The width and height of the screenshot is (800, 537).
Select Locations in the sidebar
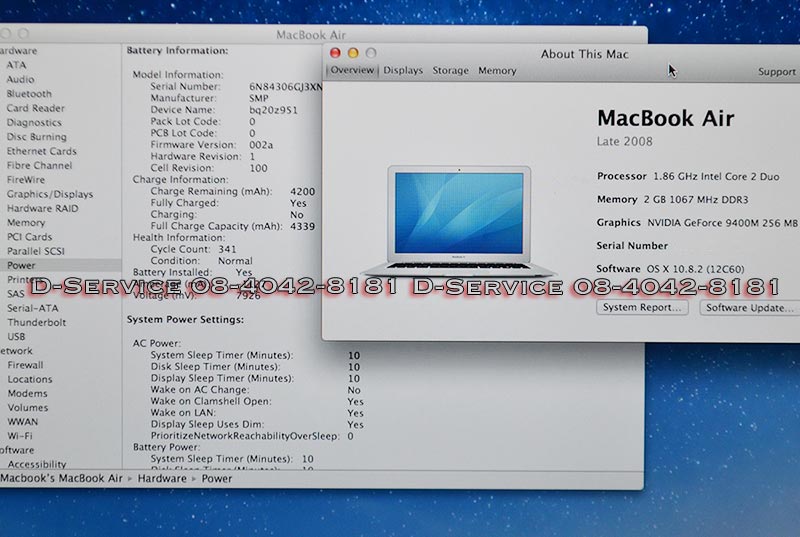30,379
